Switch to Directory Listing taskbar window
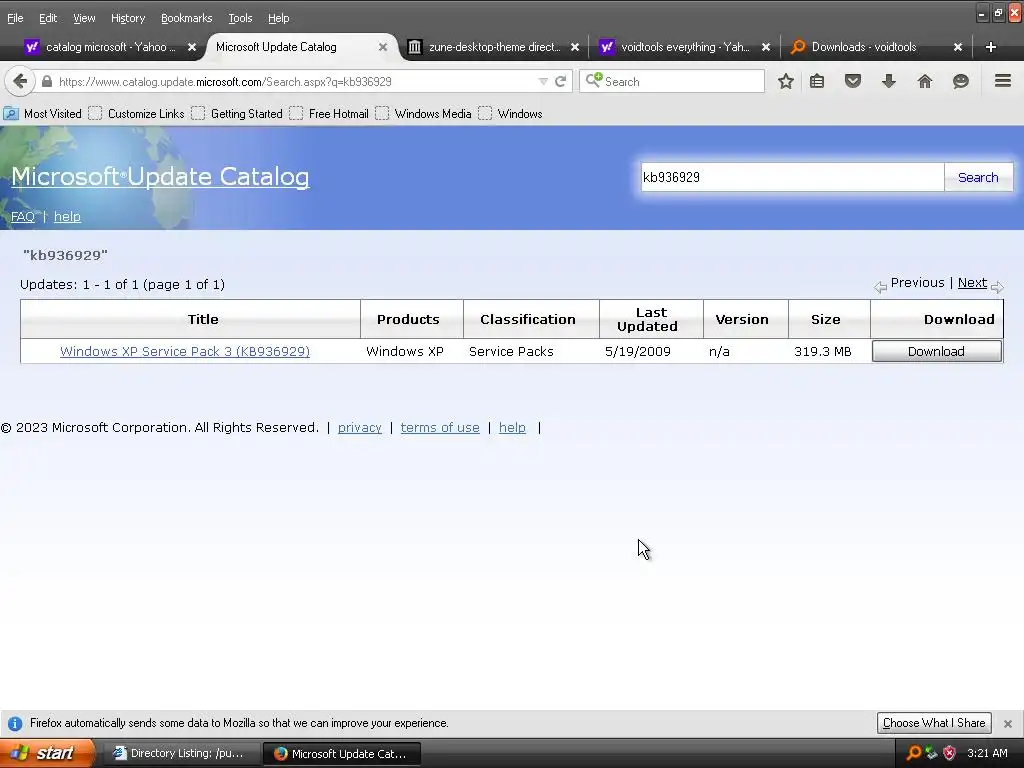Screen dimensions: 1024x768 tap(181, 754)
